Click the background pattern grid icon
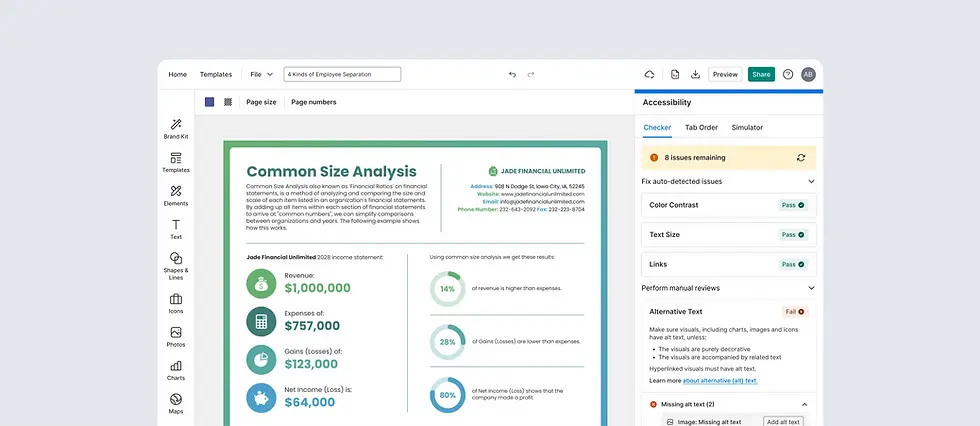980x426 pixels. coord(228,102)
